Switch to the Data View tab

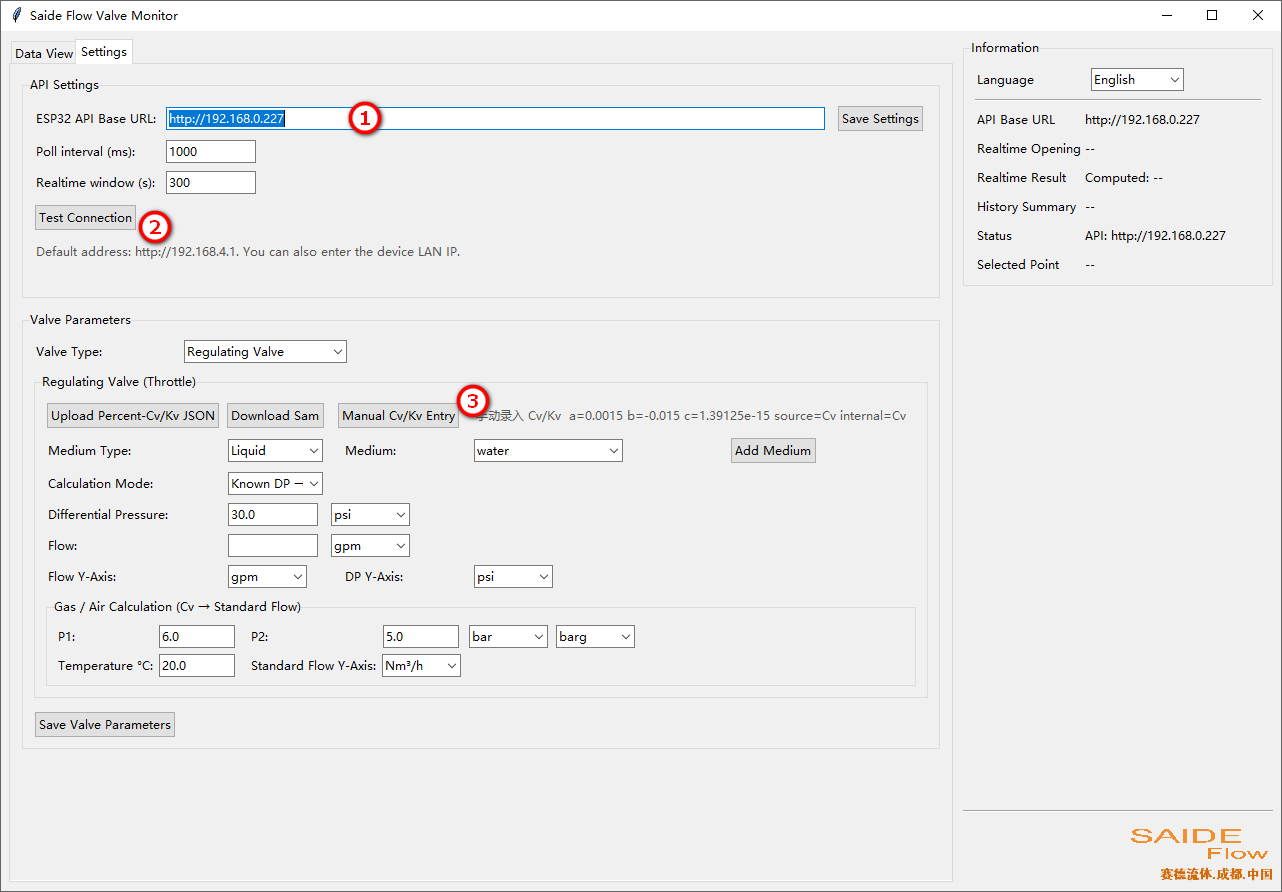tap(44, 53)
